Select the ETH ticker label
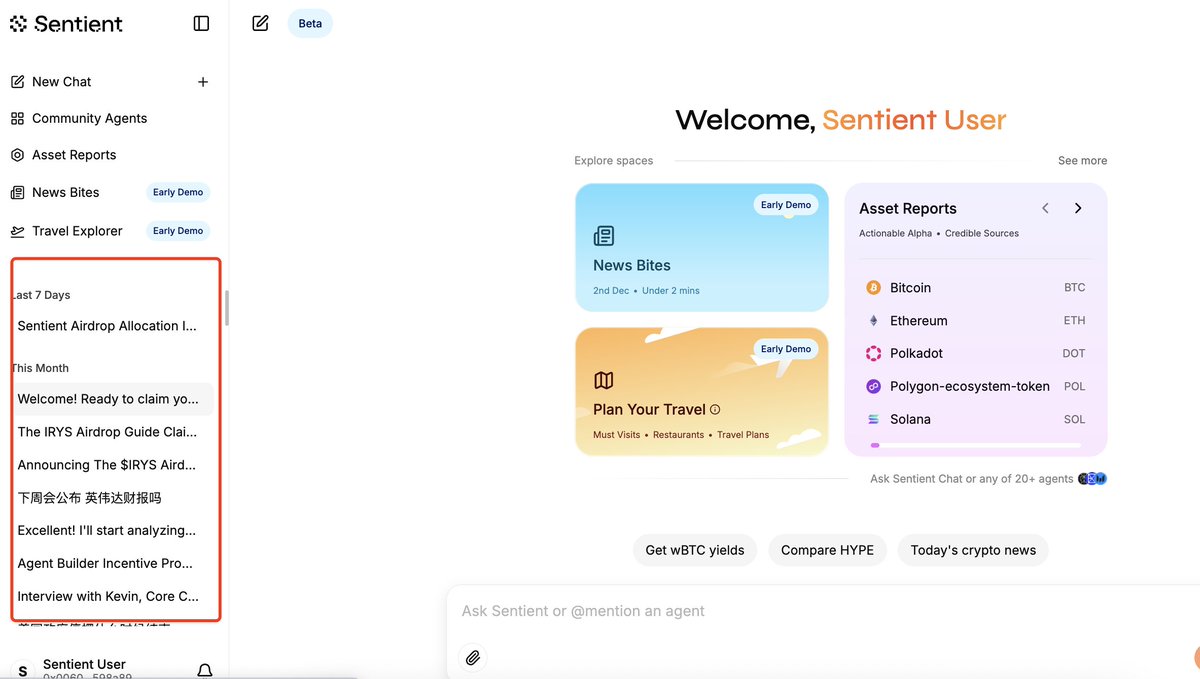 tap(1074, 320)
